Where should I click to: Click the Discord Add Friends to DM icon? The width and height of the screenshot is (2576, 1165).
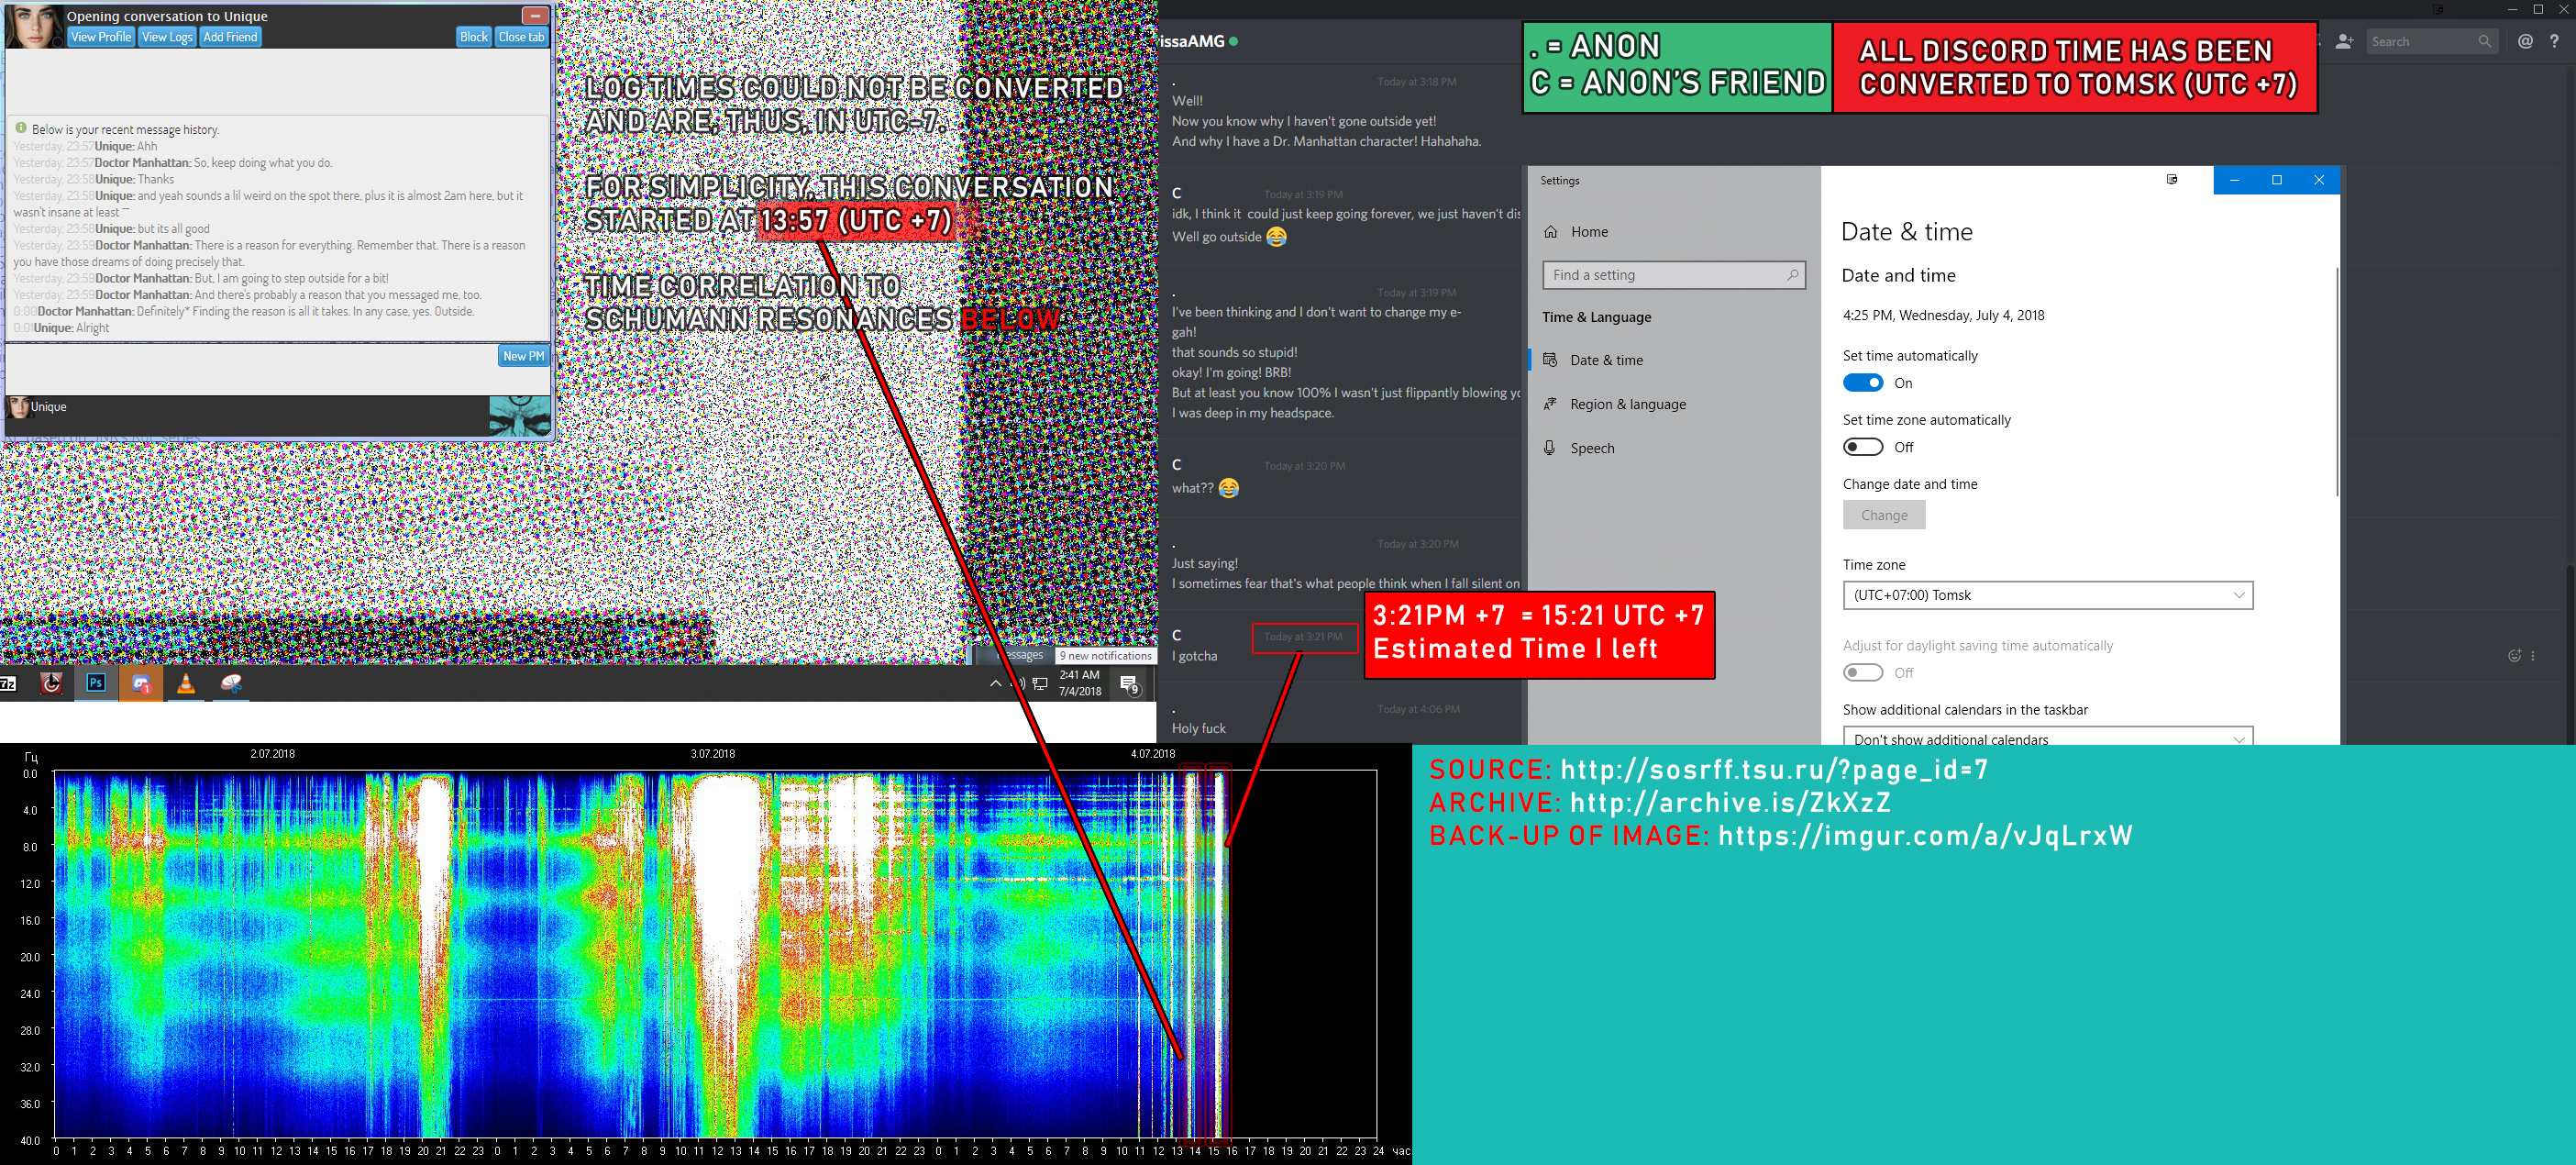click(x=2344, y=41)
